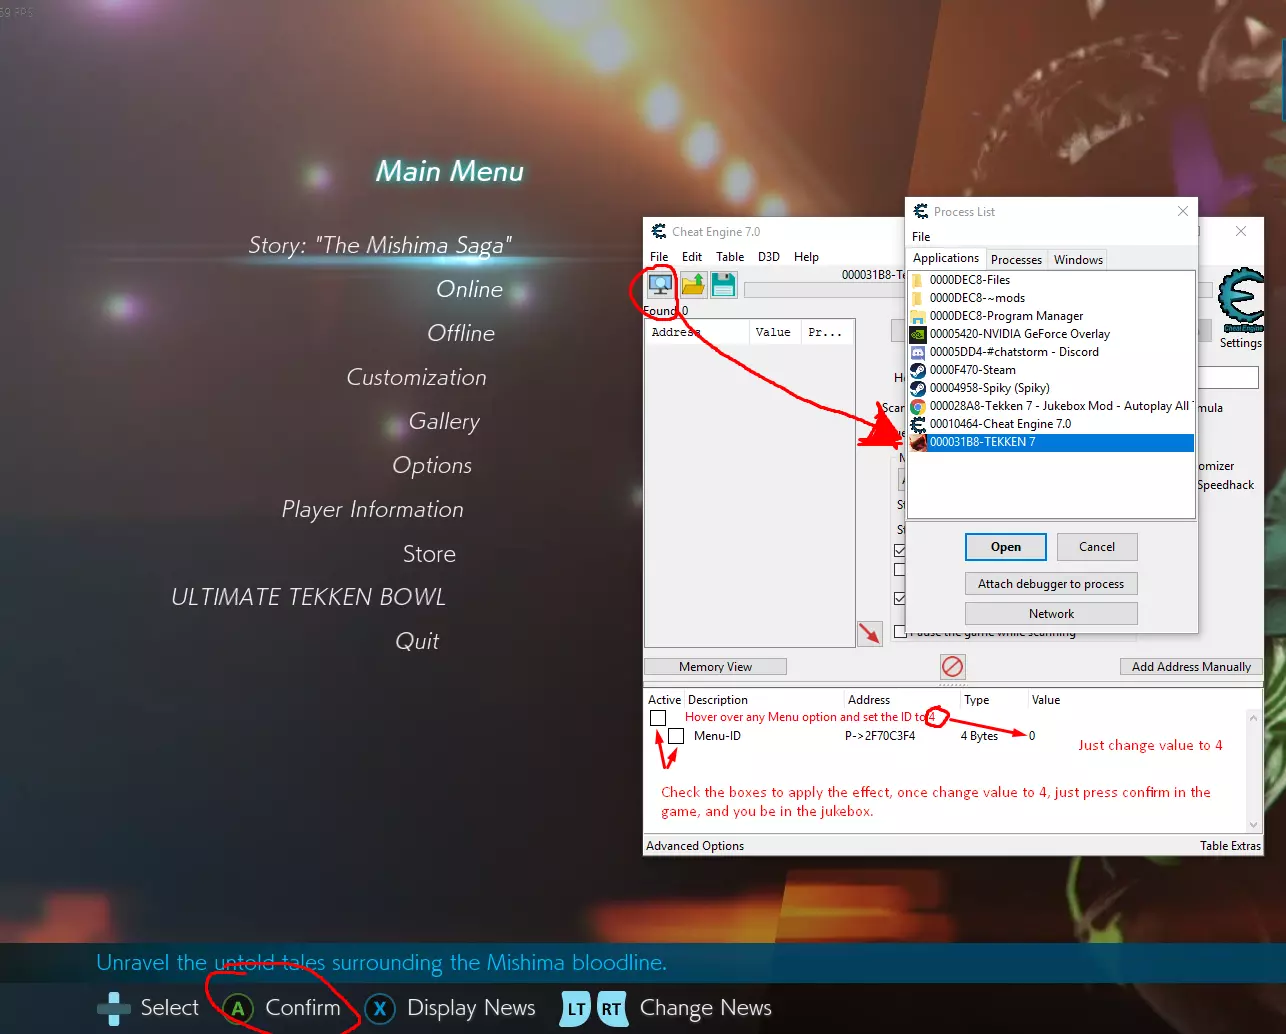This screenshot has width=1286, height=1034.
Task: Click the RT trigger icon
Action: tap(612, 1008)
